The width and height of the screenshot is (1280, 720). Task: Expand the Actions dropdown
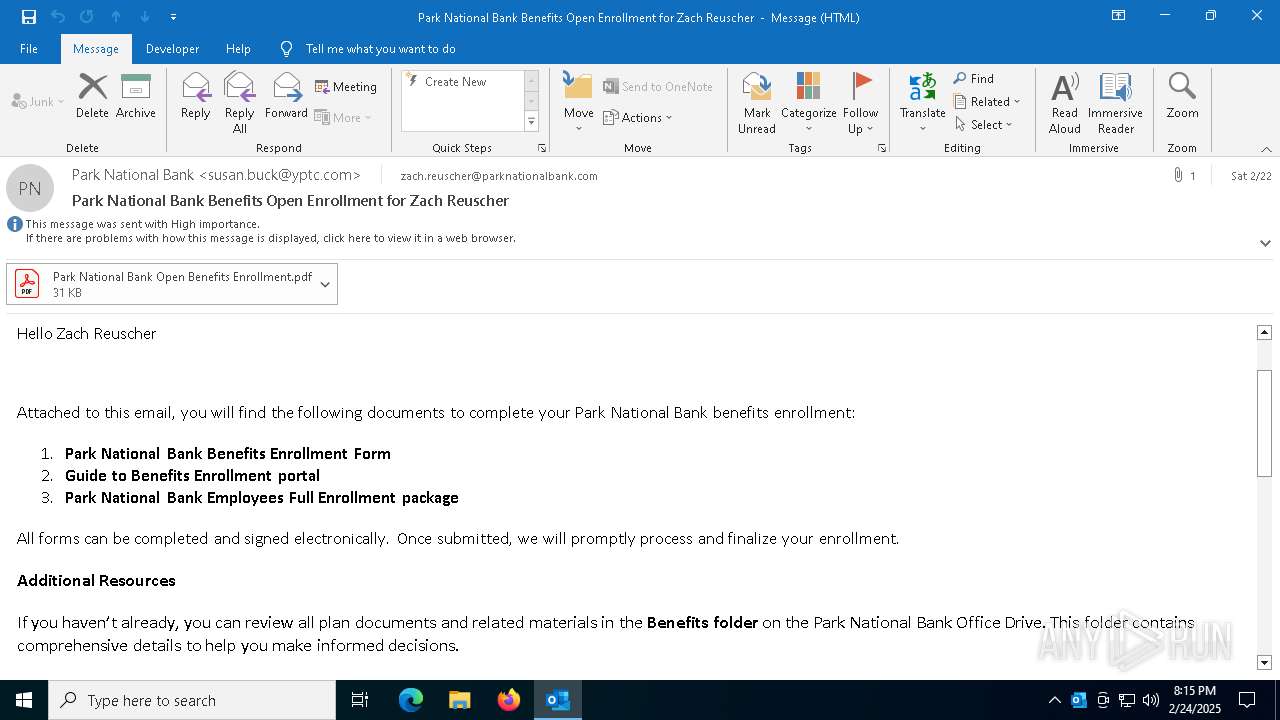point(638,117)
